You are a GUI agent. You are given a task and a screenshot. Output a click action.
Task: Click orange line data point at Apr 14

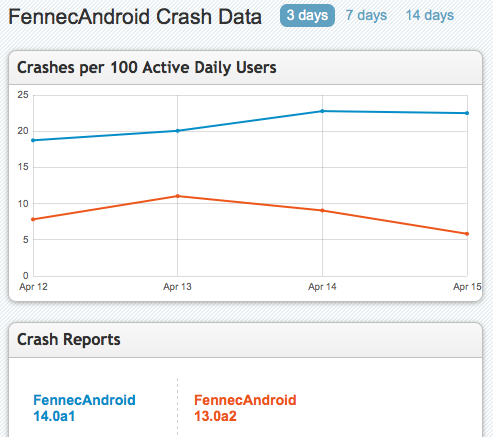pos(322,210)
